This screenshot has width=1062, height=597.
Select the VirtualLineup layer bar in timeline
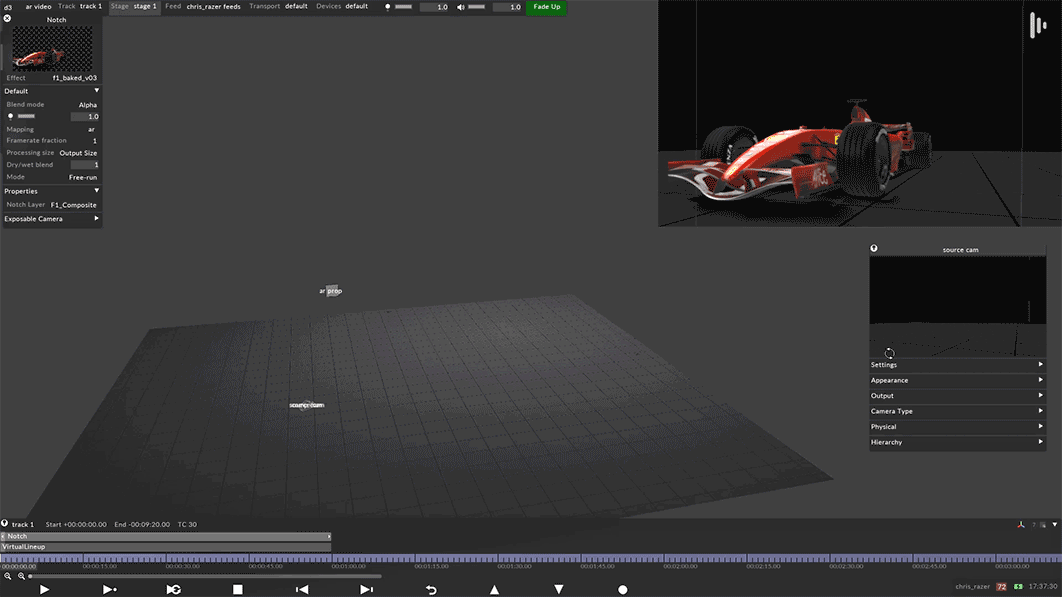(166, 547)
